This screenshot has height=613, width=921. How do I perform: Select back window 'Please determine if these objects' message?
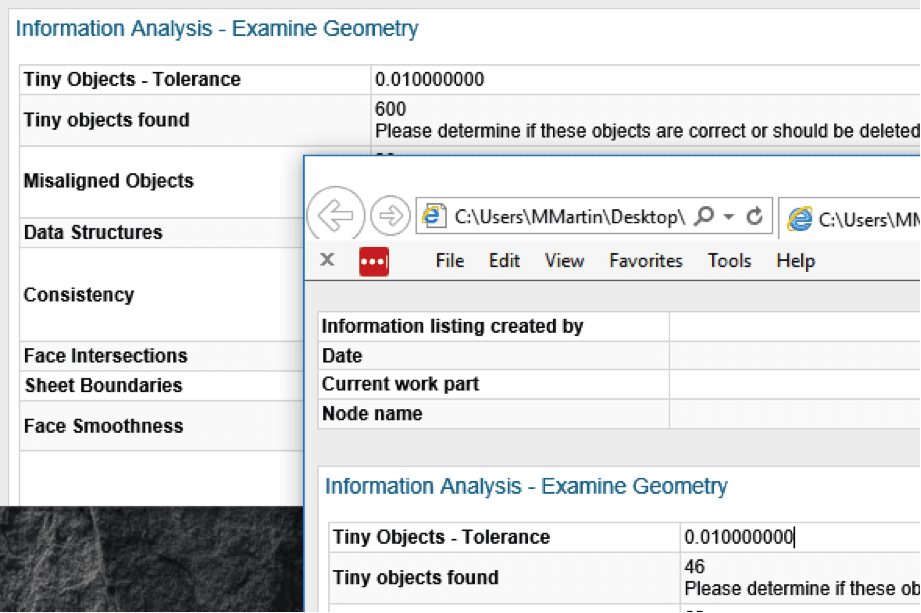[647, 131]
